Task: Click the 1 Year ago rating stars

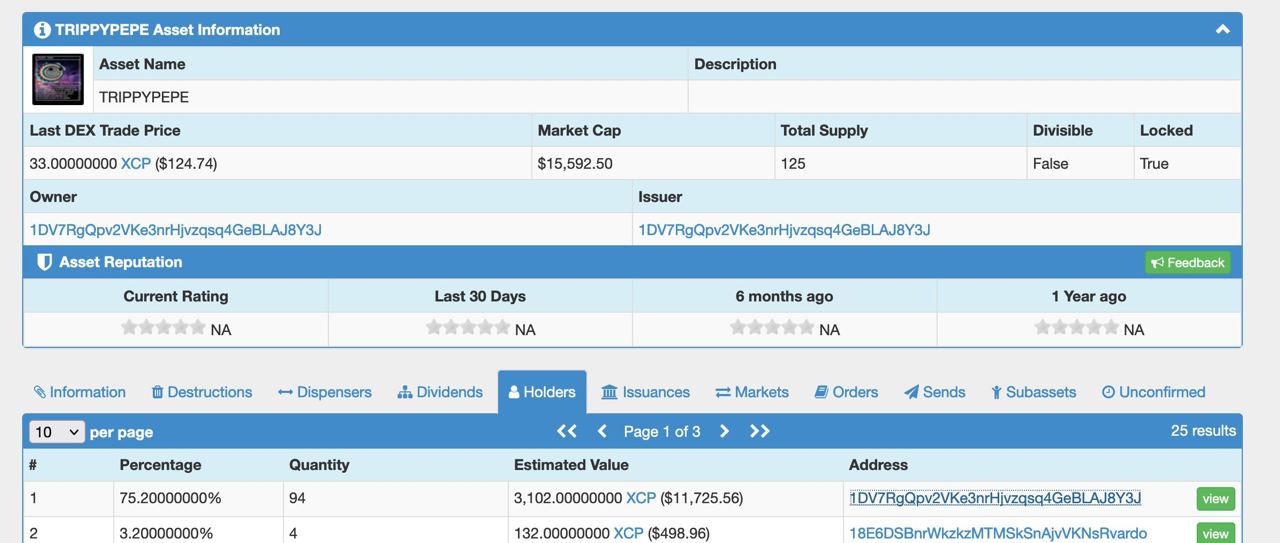Action: [x=1077, y=327]
